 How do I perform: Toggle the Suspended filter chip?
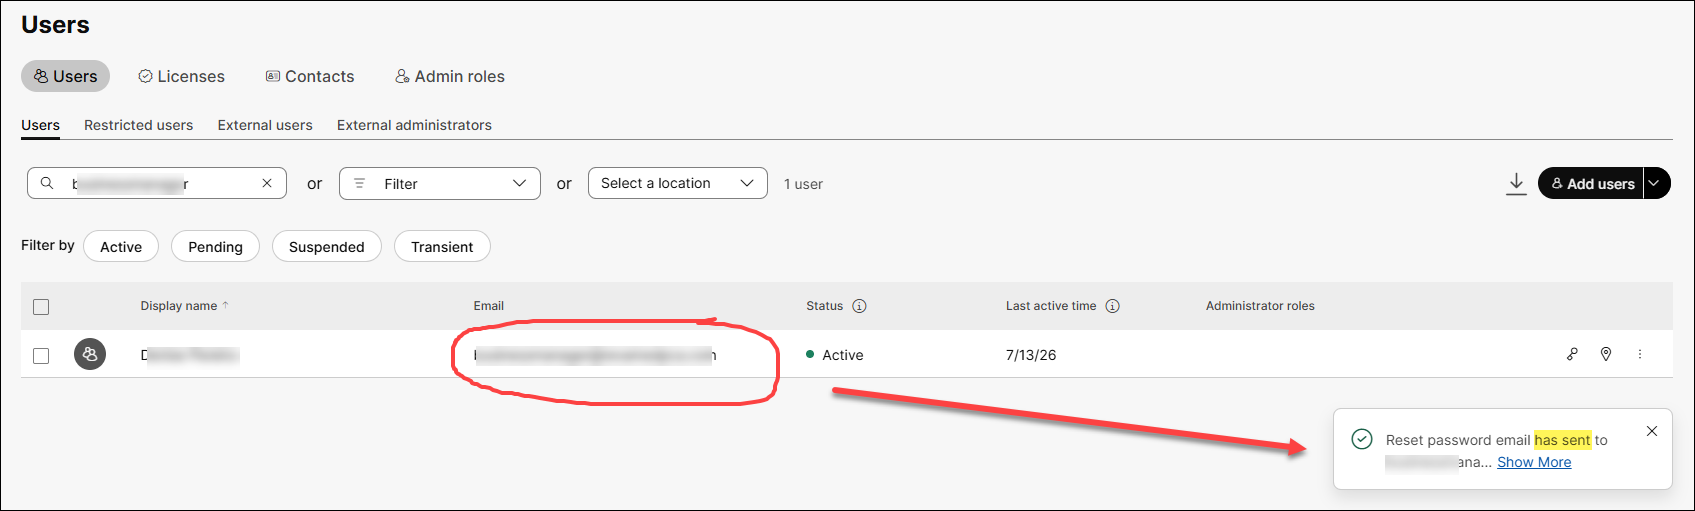click(x=327, y=246)
